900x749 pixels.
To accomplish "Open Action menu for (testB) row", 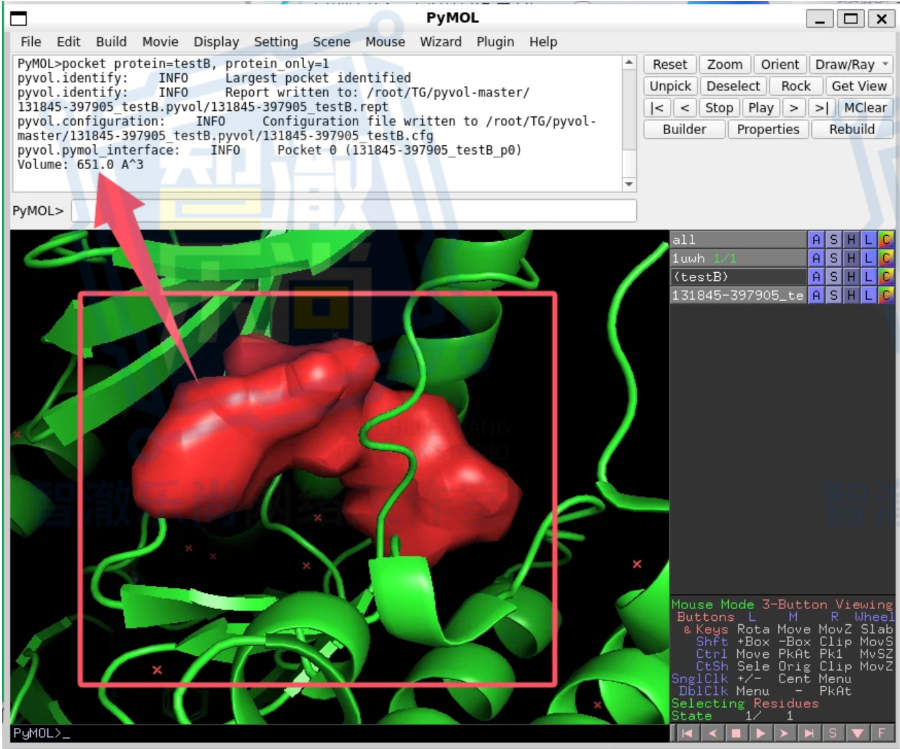I will [x=816, y=277].
